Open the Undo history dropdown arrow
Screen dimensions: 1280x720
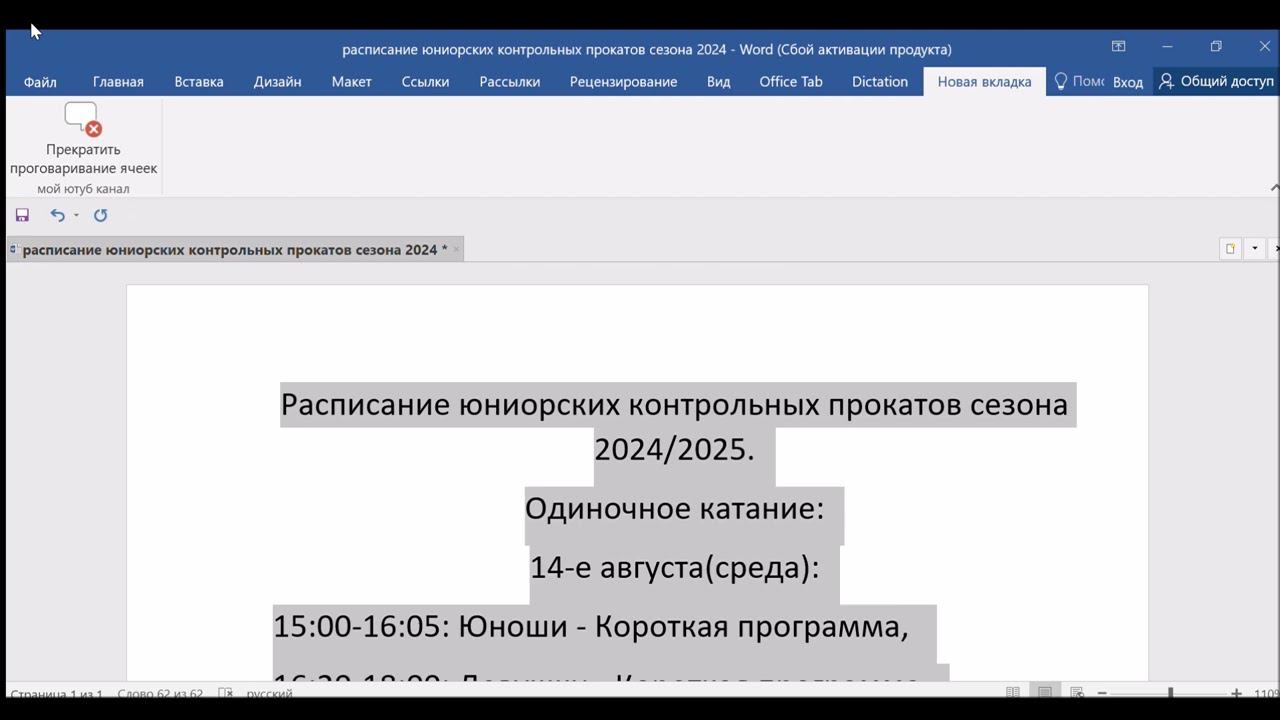(76, 215)
